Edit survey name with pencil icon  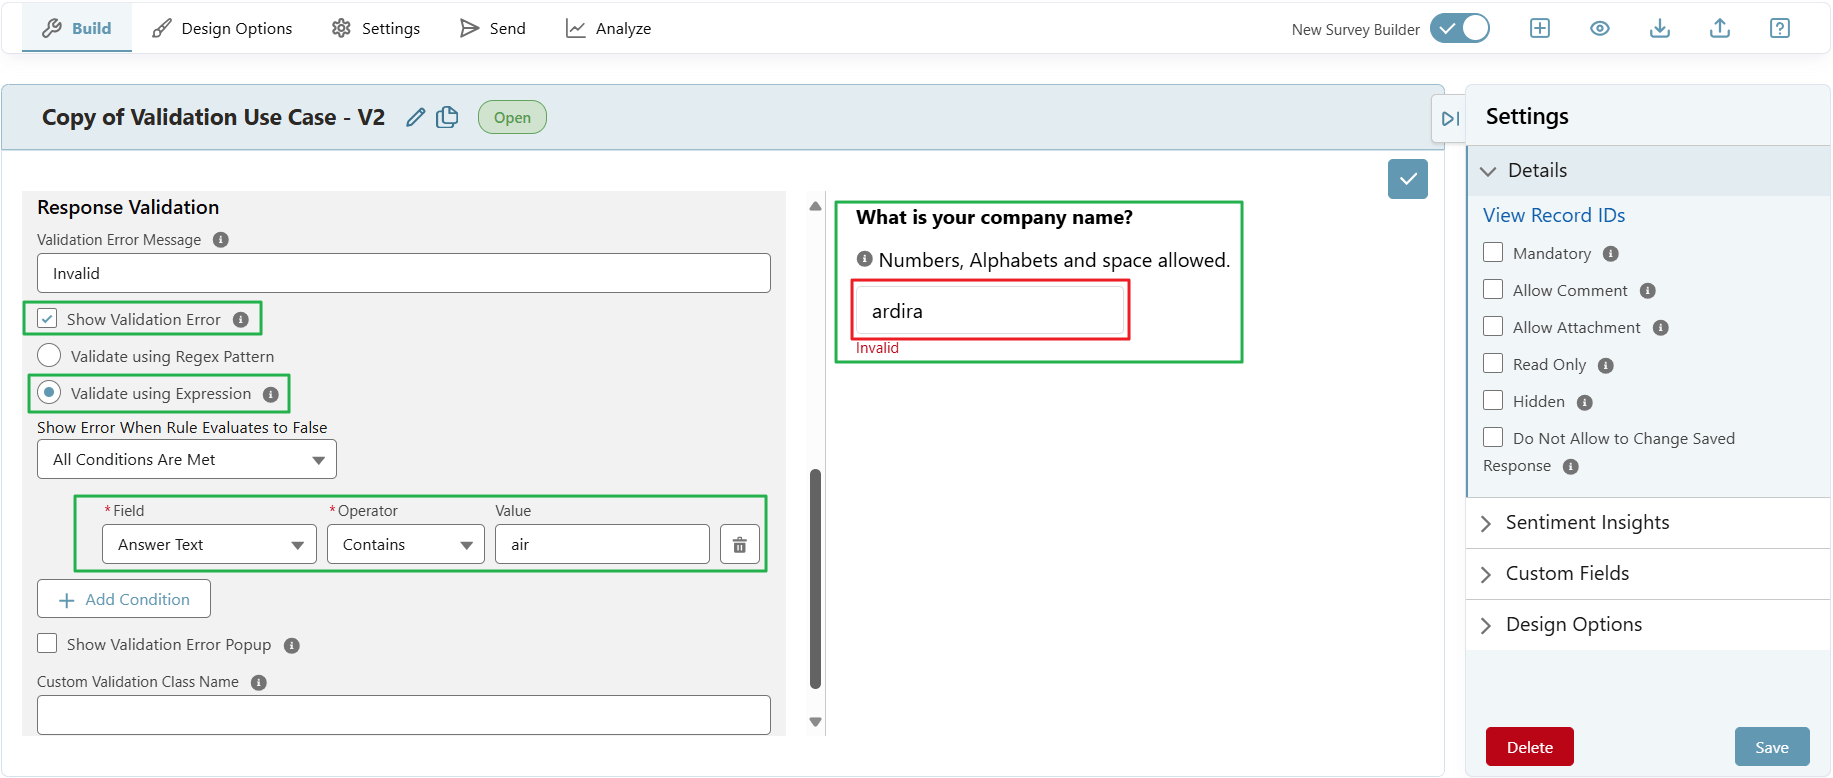416,117
